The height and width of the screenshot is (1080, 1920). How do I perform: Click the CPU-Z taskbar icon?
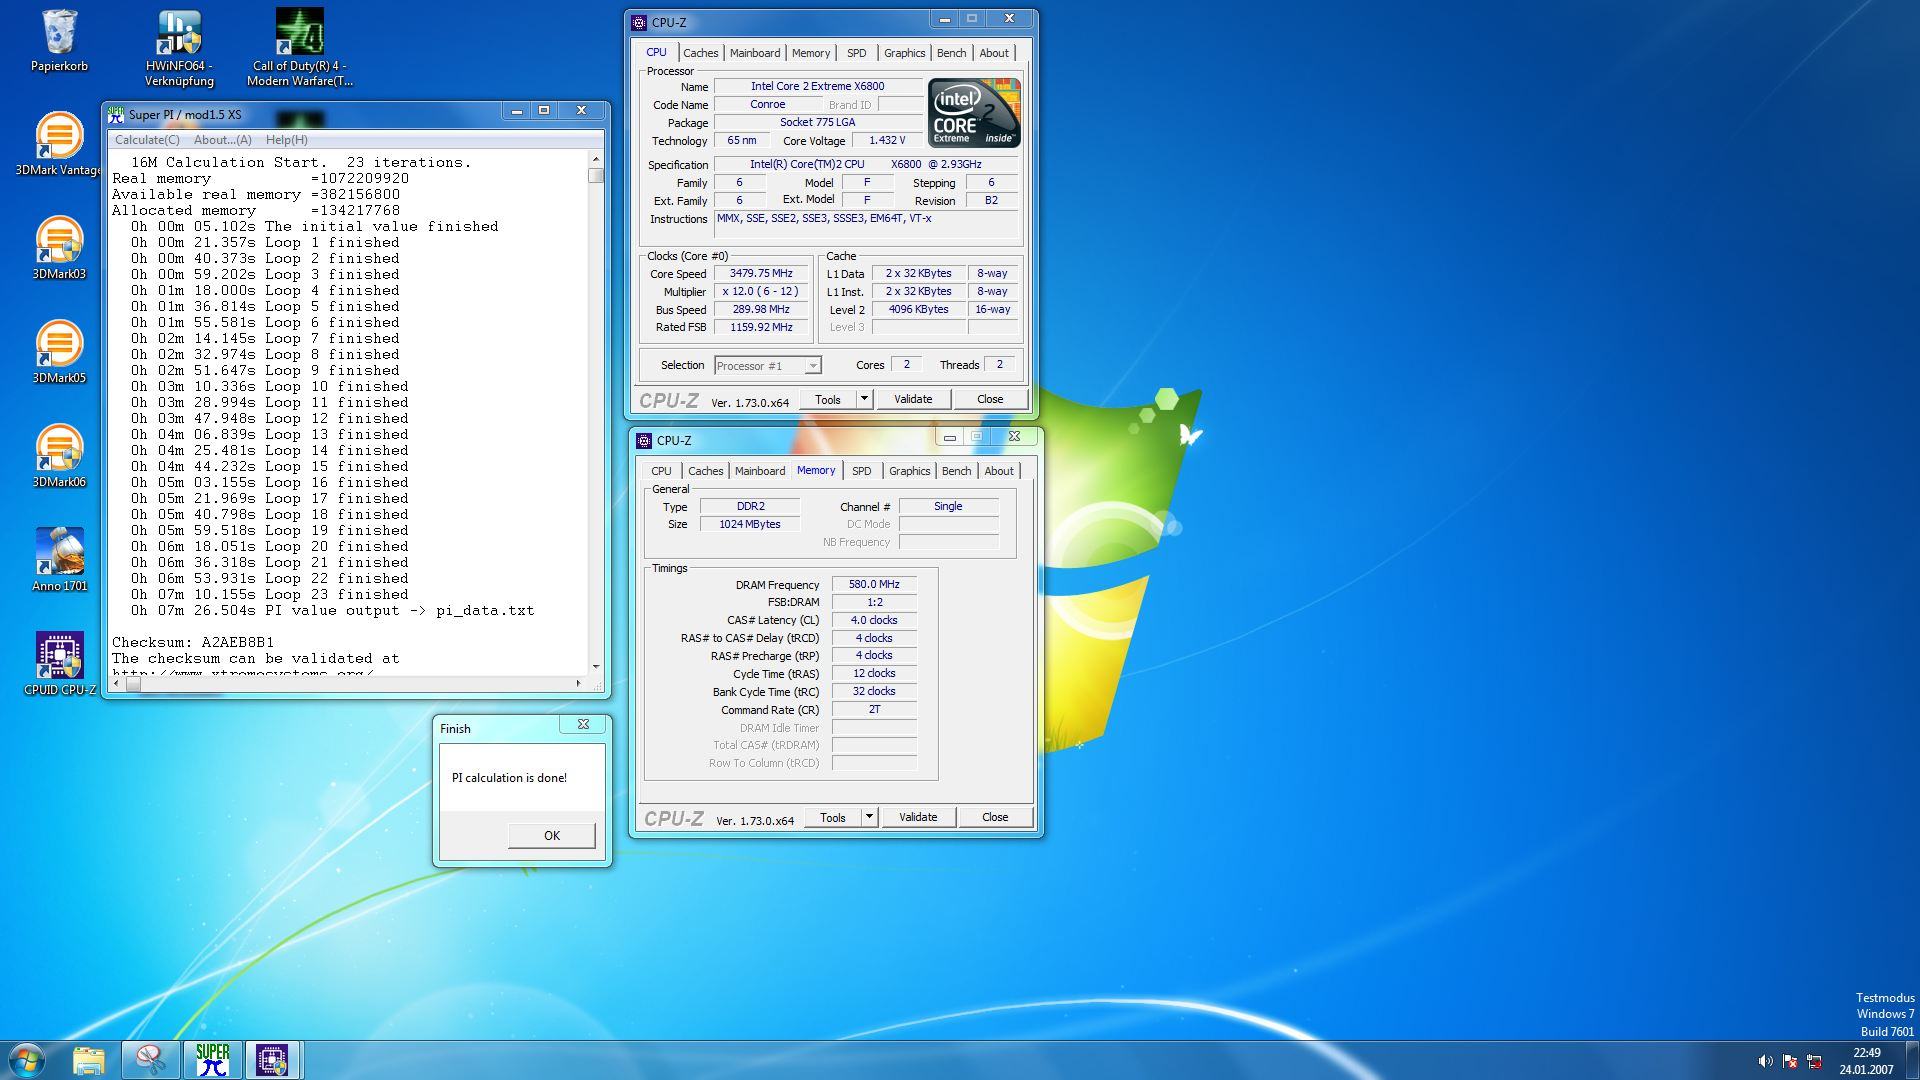272,1059
